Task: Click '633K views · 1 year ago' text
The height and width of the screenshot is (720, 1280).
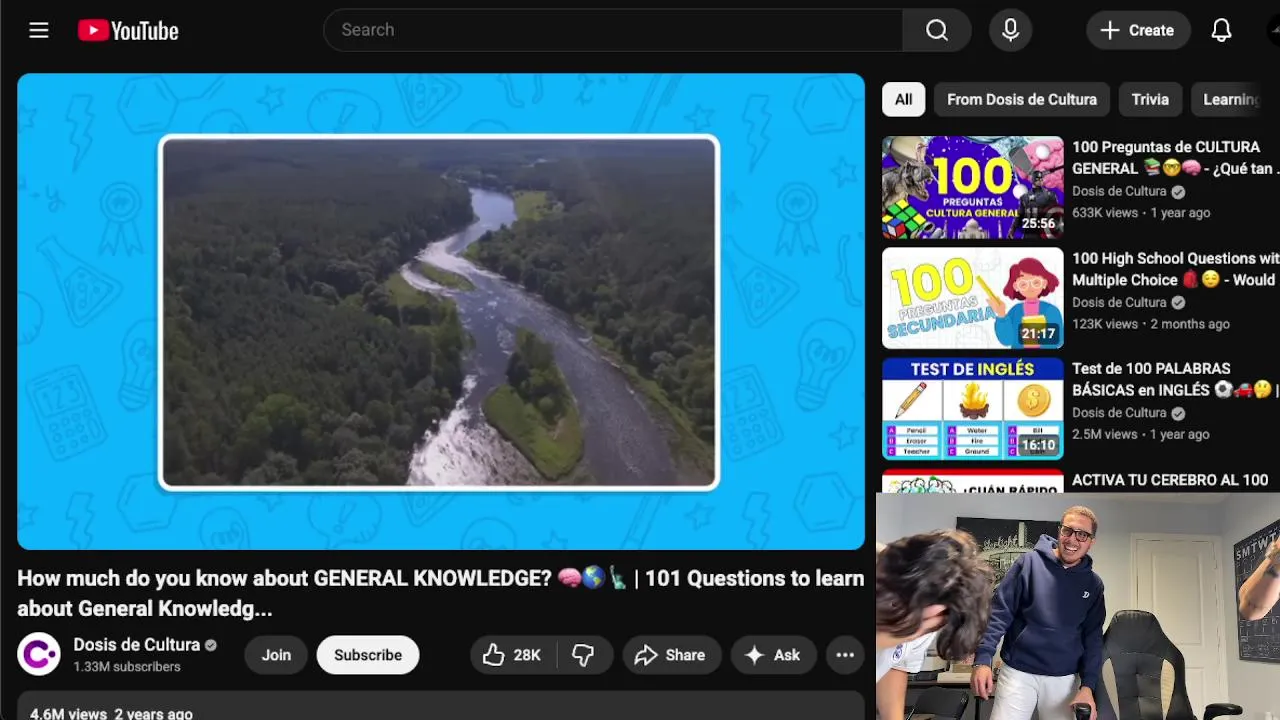Action: 1141,213
